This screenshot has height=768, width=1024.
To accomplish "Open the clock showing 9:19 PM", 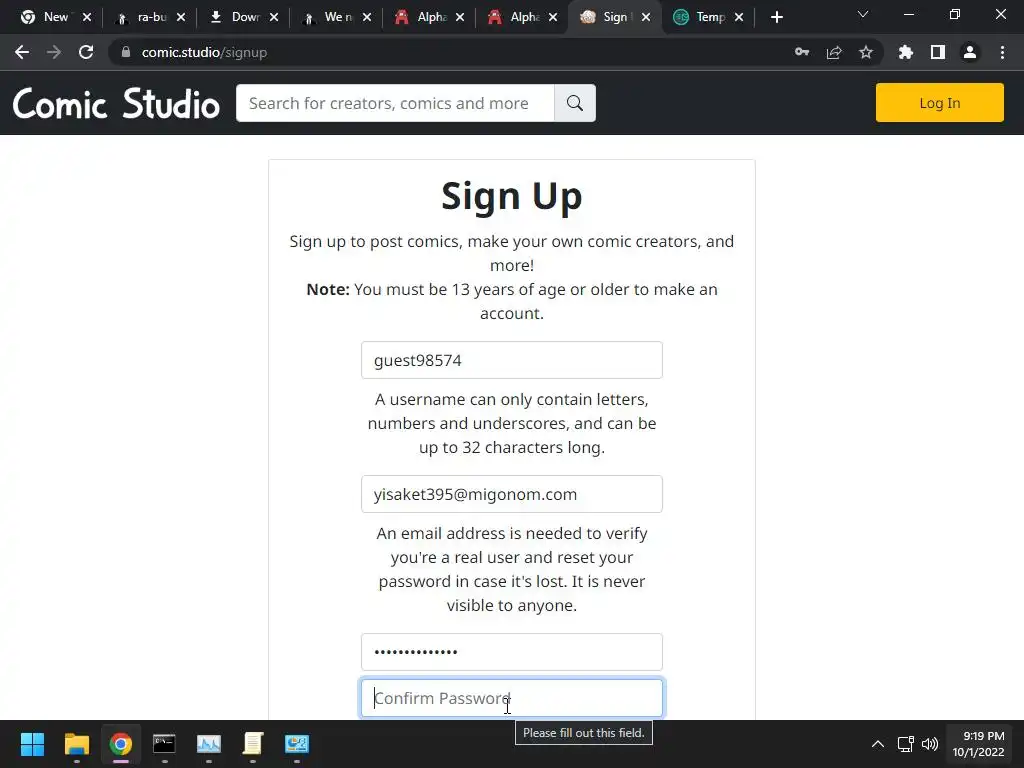I will [978, 744].
